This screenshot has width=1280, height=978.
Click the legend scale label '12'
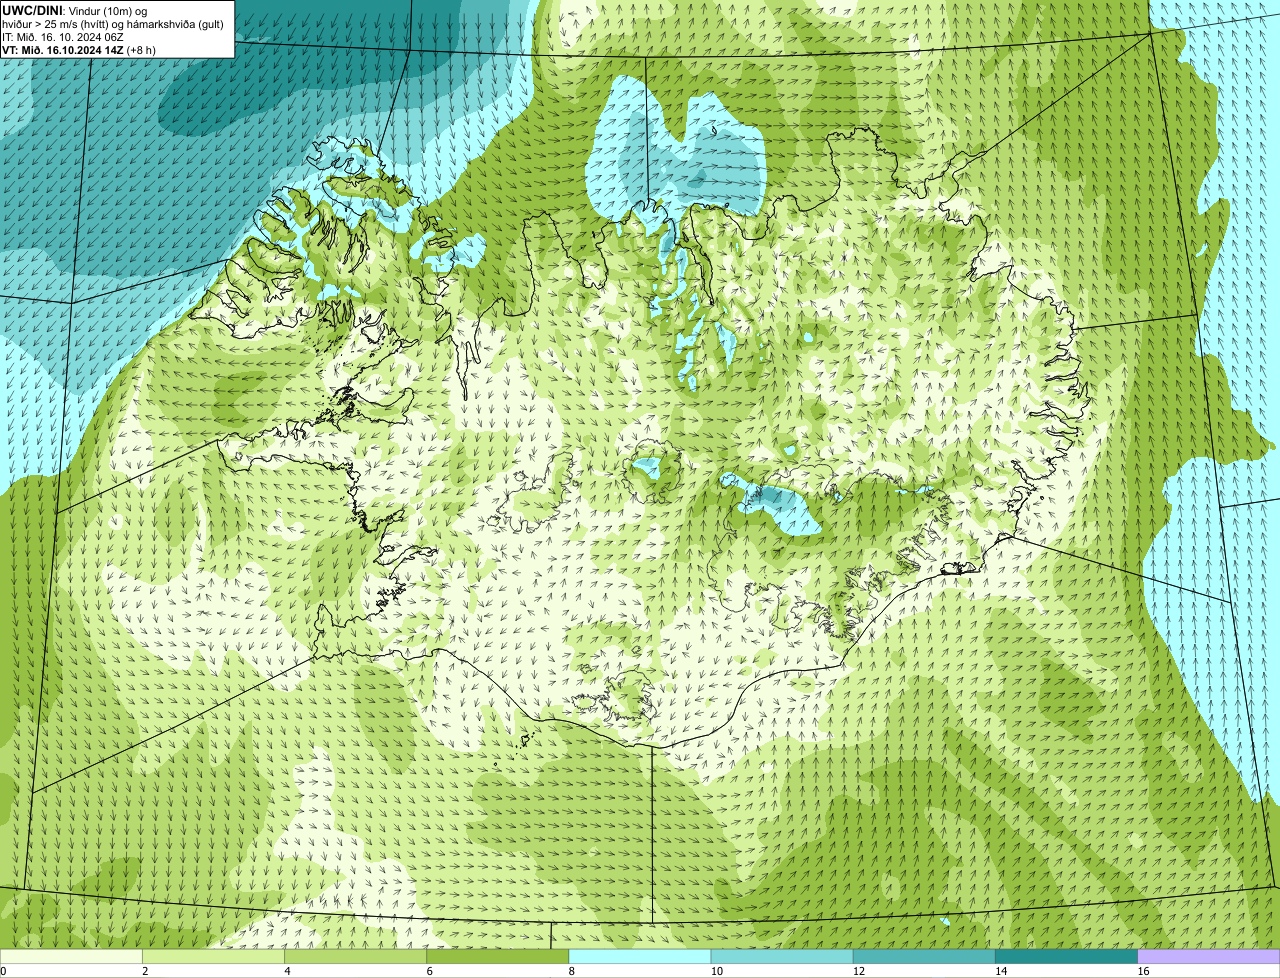pos(859,971)
